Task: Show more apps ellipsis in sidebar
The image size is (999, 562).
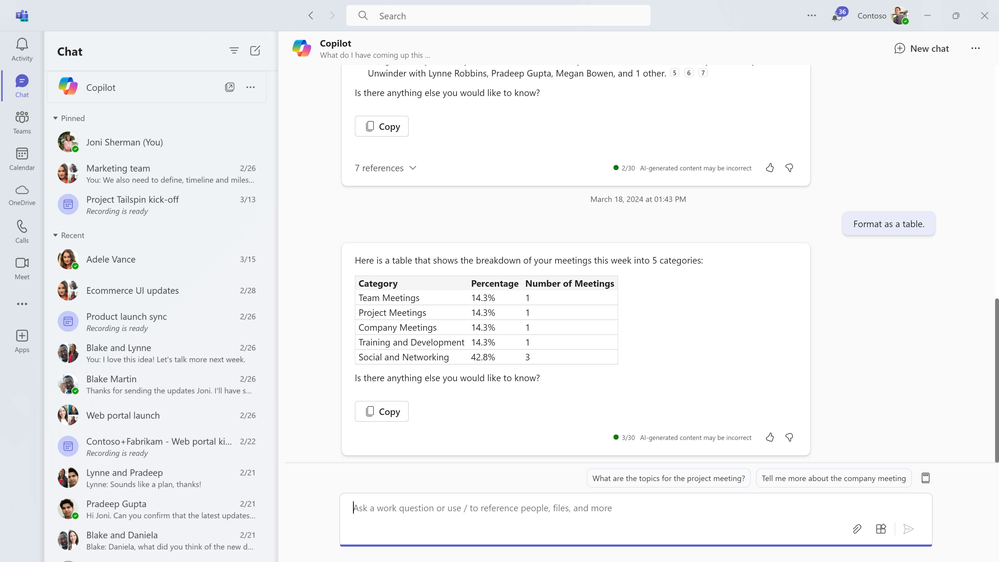Action: click(x=22, y=304)
